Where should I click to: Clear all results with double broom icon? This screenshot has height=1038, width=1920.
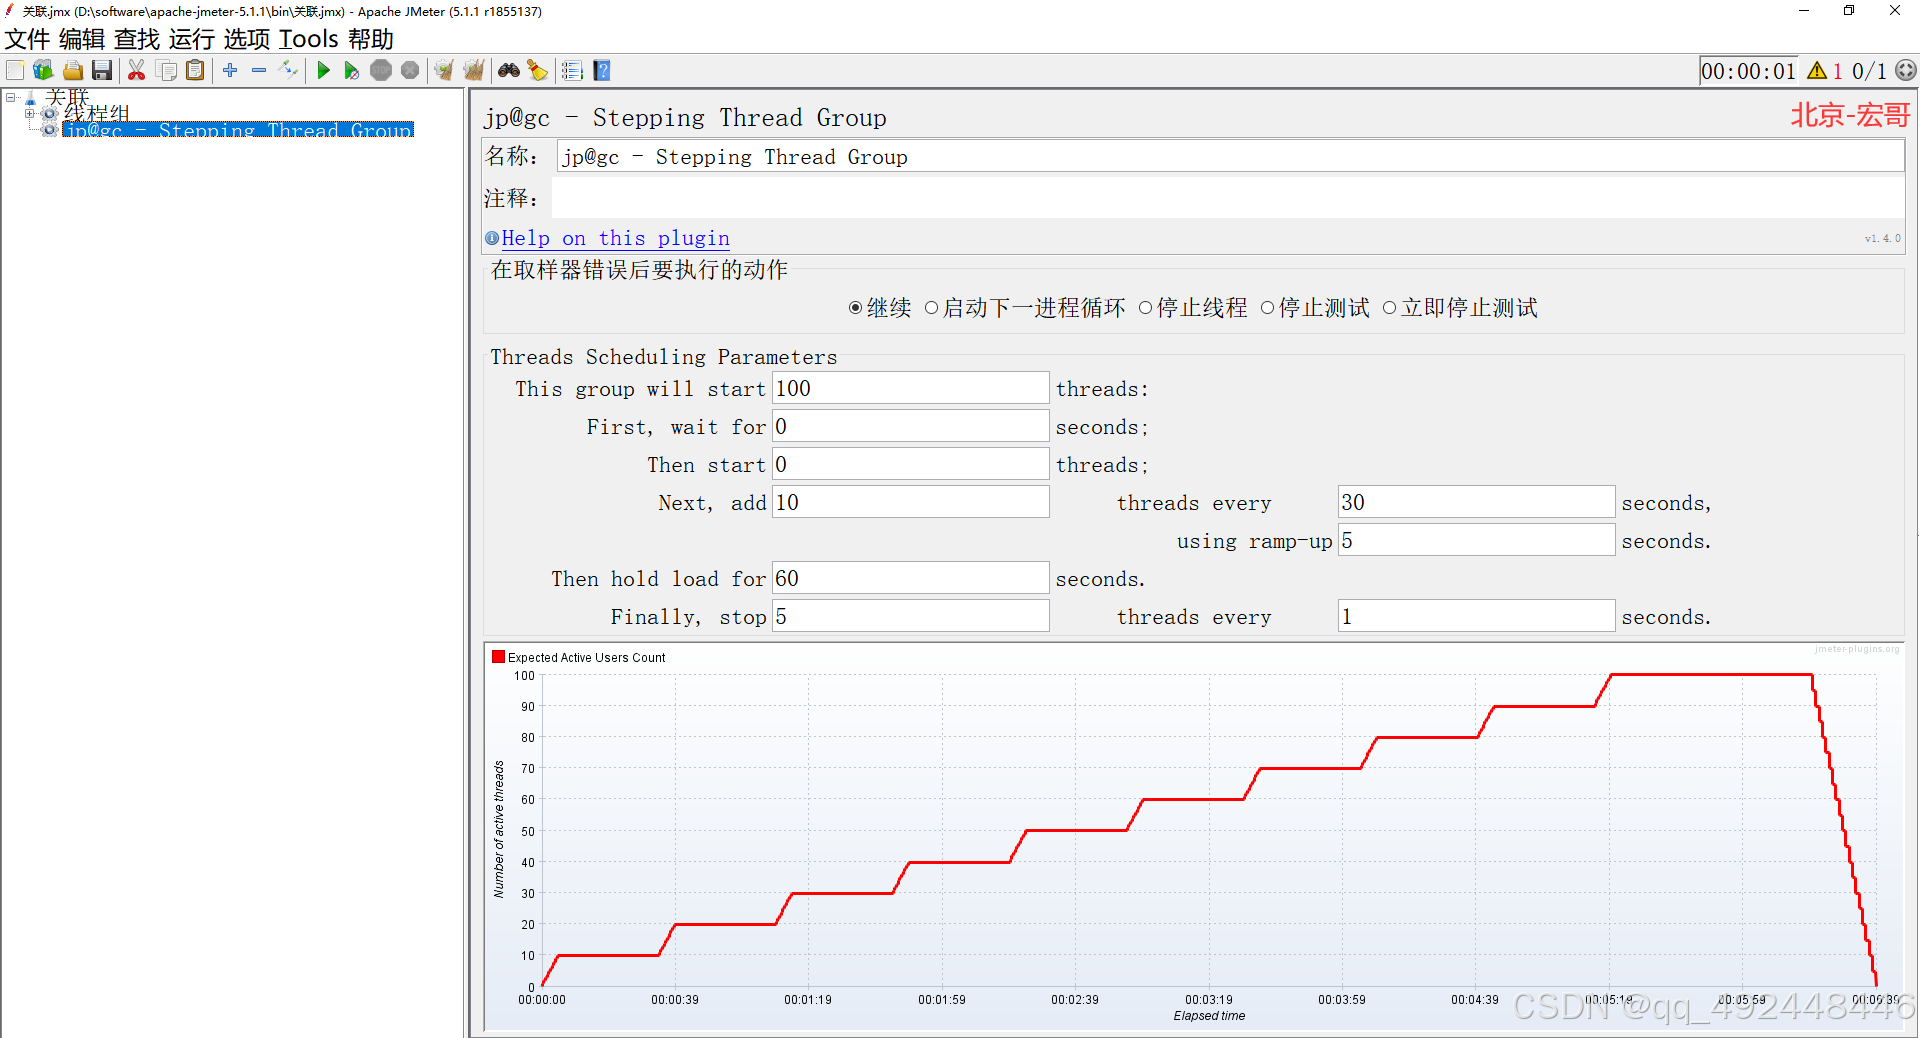[474, 70]
